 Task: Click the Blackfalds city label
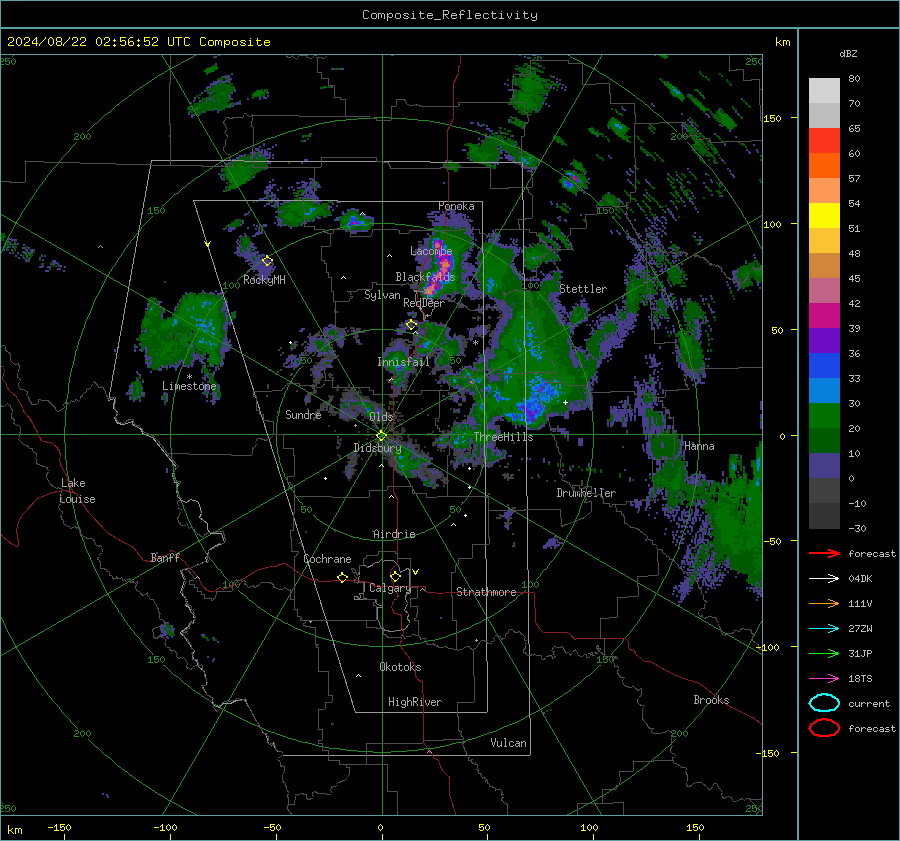pyautogui.click(x=425, y=277)
